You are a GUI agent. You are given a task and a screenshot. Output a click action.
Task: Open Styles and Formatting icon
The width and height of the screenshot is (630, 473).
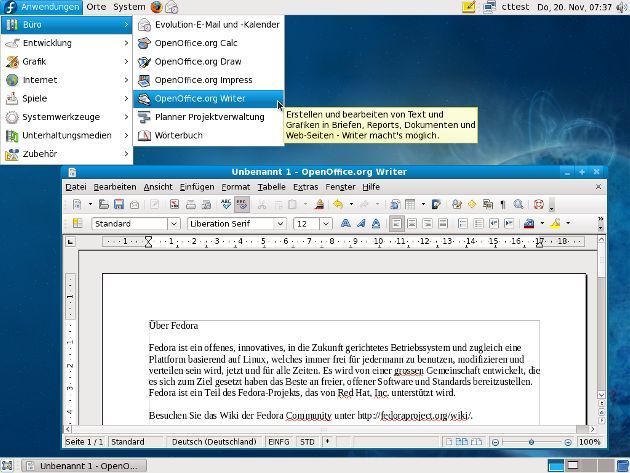77,223
